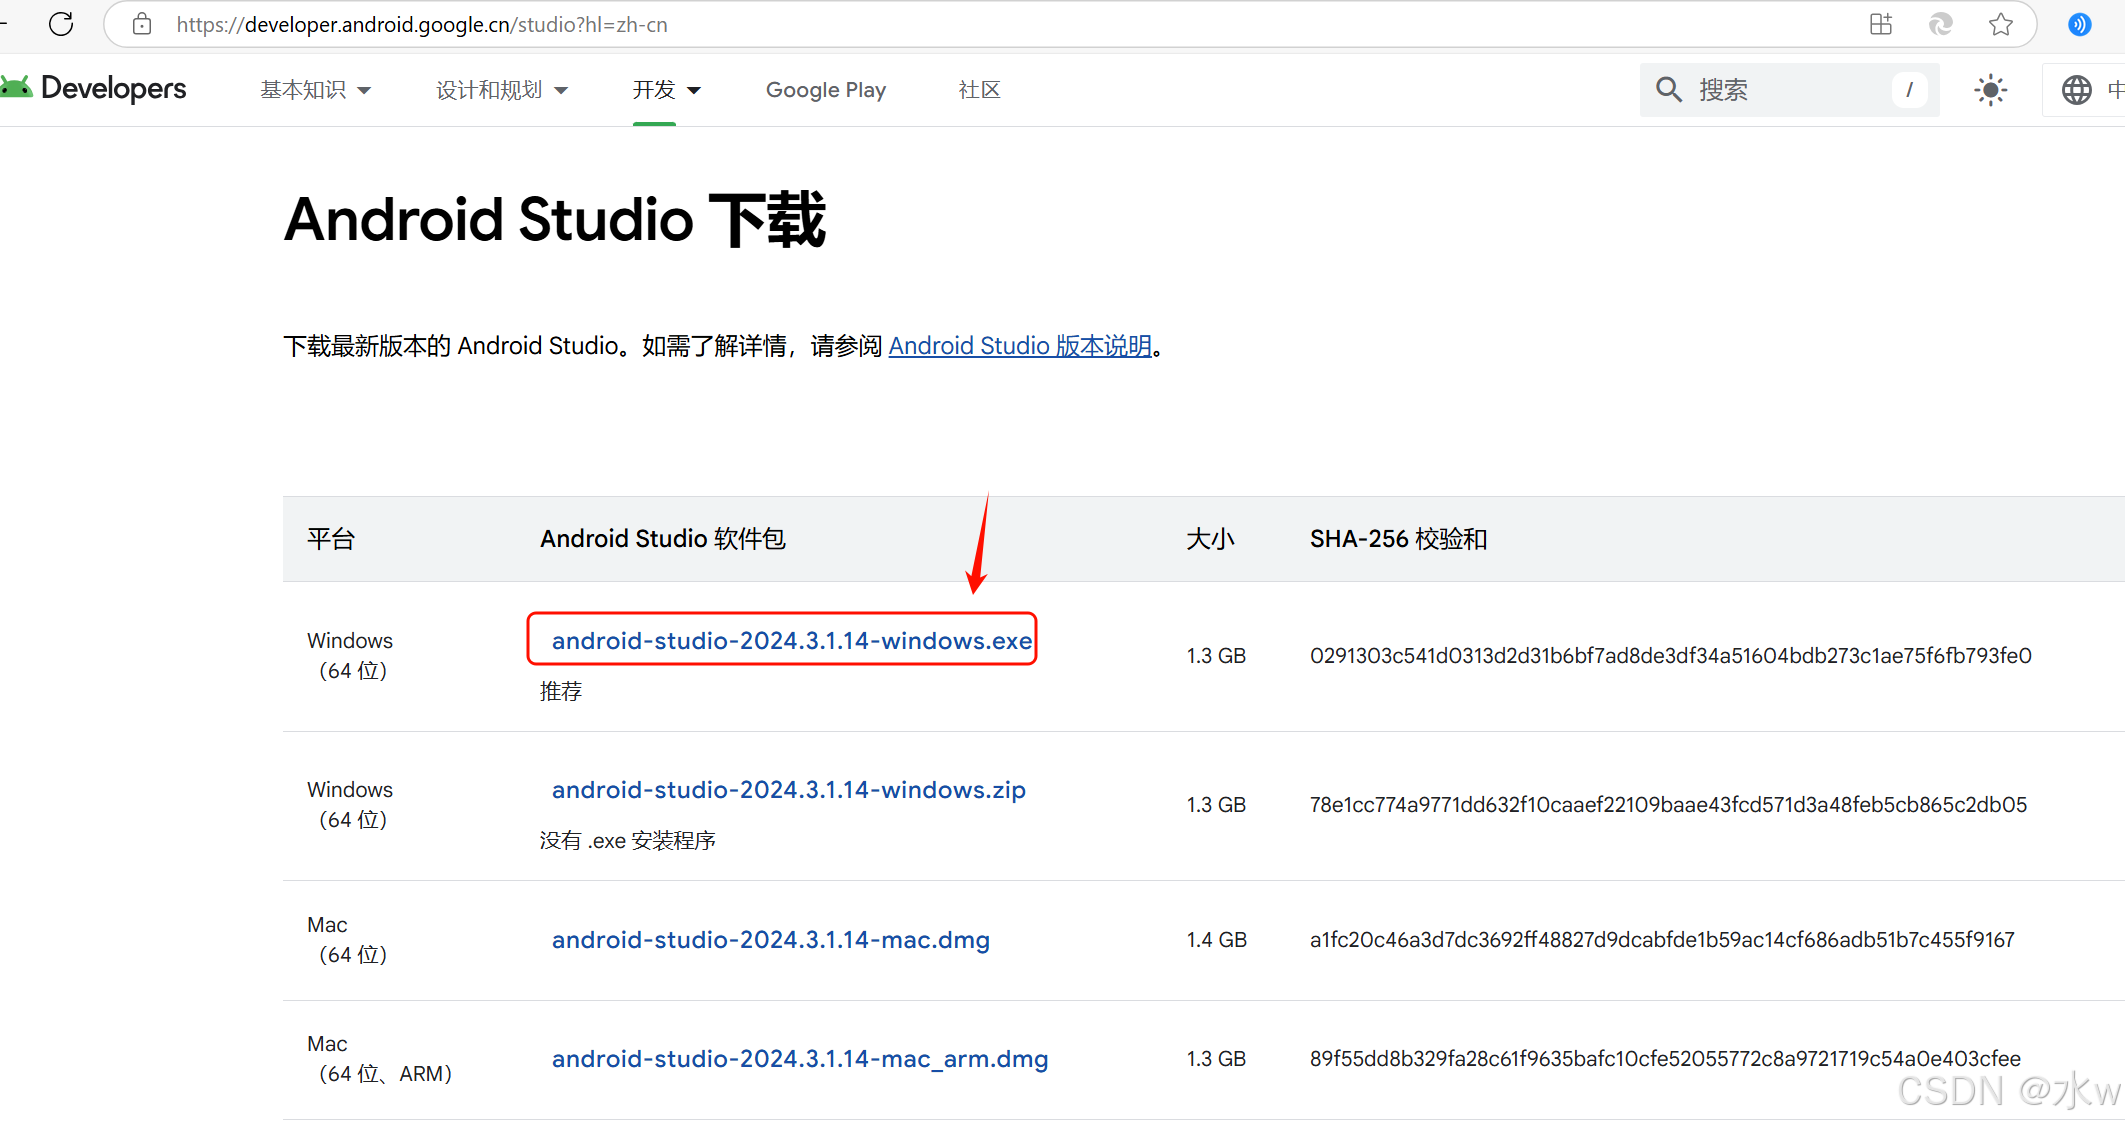
Task: Click the search magnifier icon
Action: point(1668,90)
